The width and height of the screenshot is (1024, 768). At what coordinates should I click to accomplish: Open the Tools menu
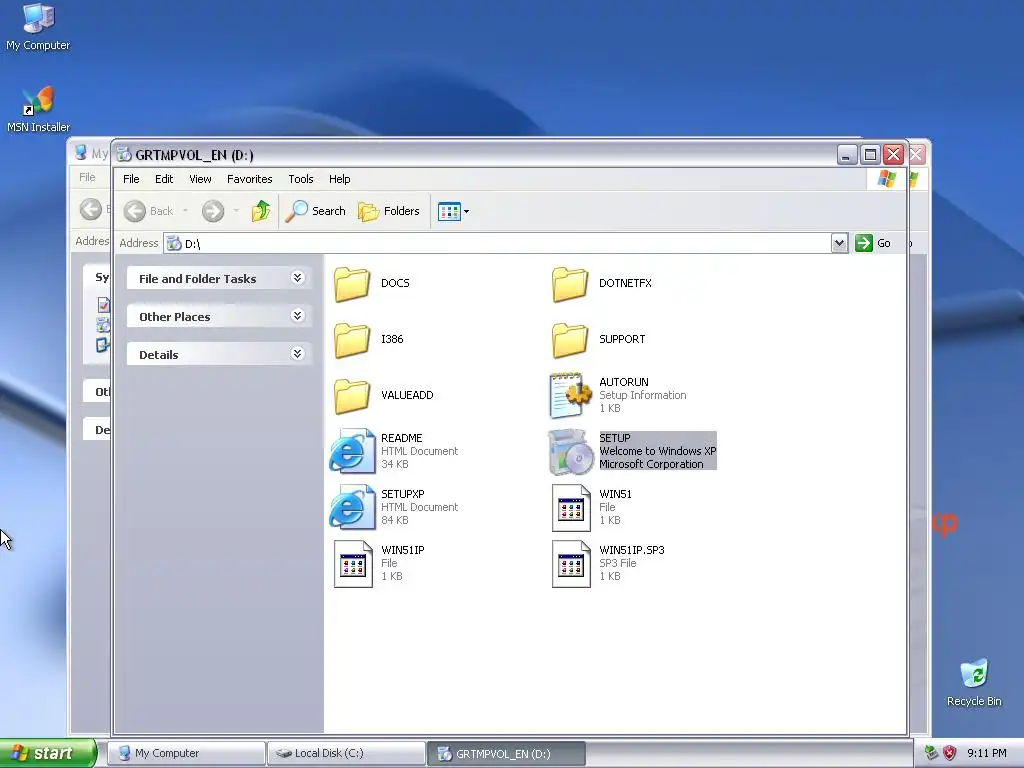301,179
